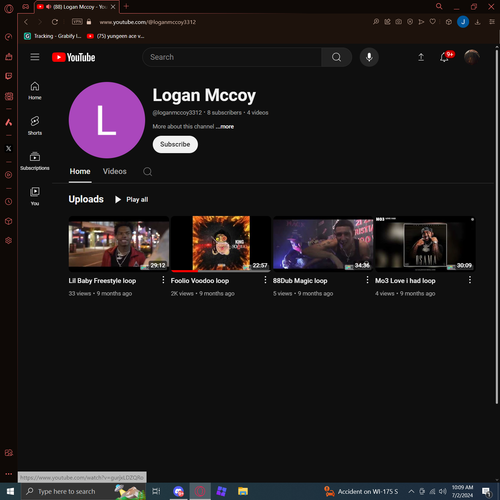Open the You library section
The image size is (500, 500).
coord(35,196)
